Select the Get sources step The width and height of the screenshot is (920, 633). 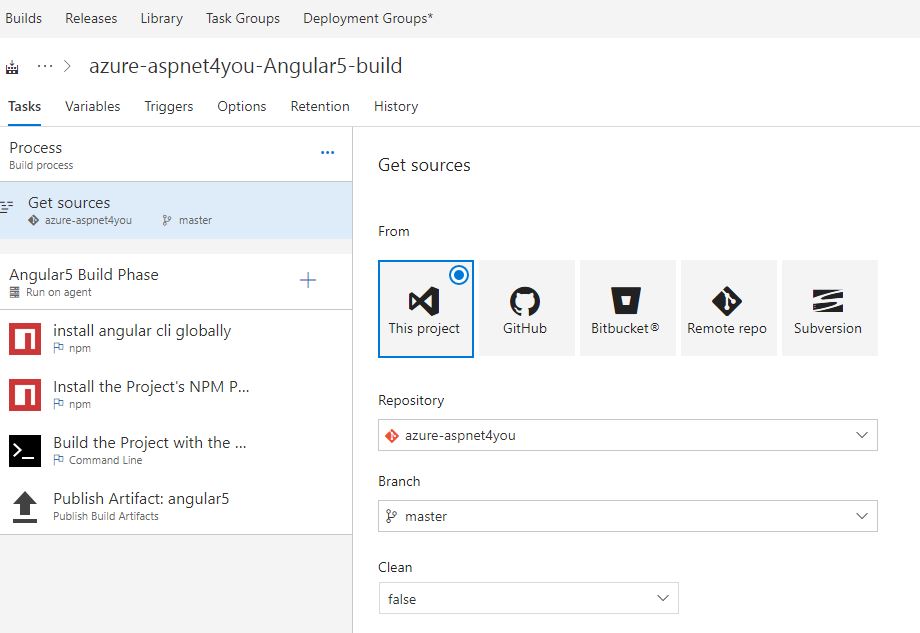176,210
